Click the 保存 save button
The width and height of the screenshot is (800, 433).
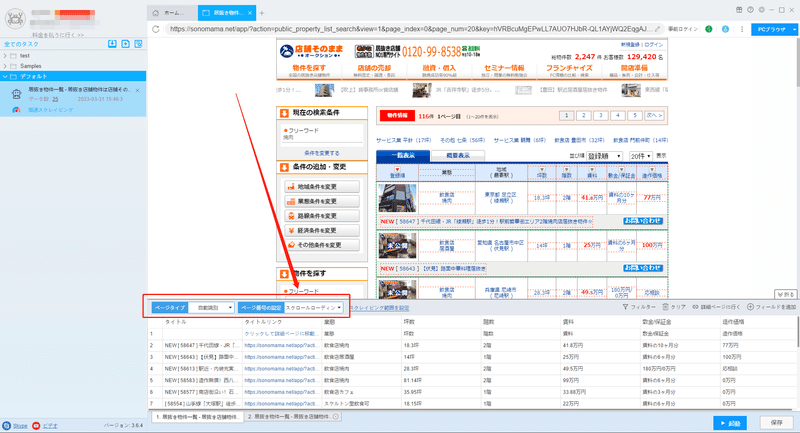tap(777, 423)
